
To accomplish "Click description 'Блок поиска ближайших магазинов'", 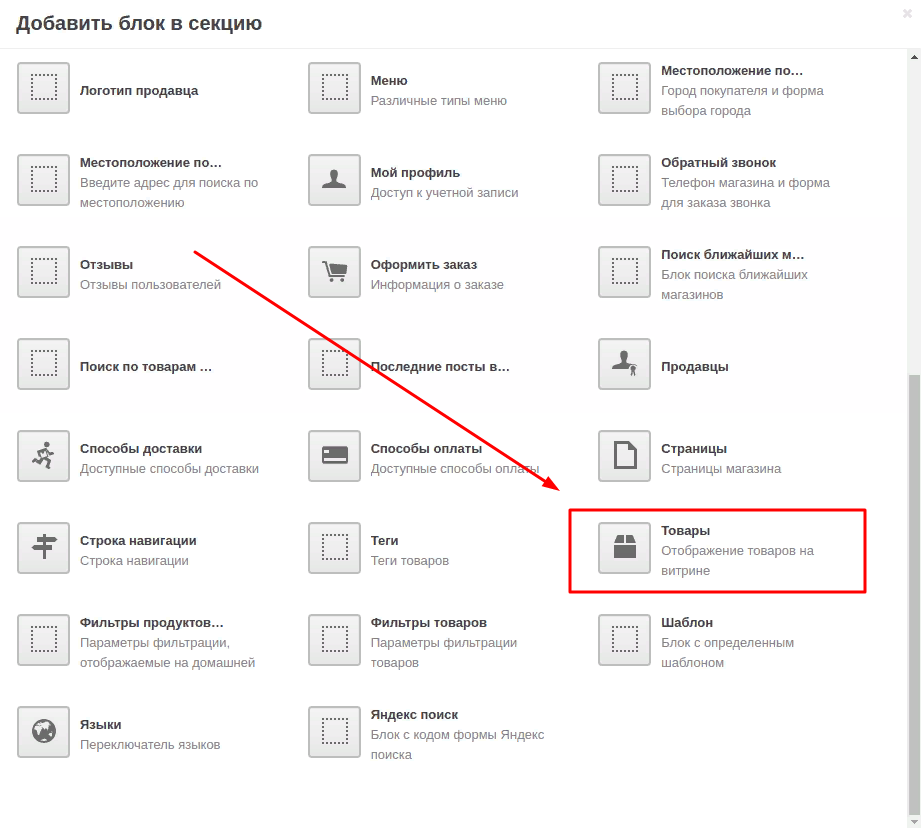I will [x=734, y=285].
